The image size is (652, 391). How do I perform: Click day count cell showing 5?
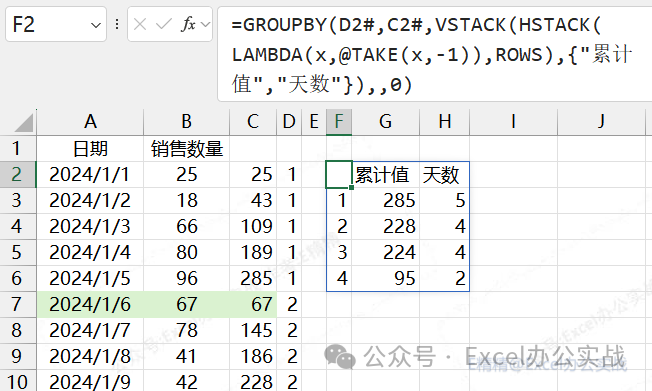click(x=445, y=200)
